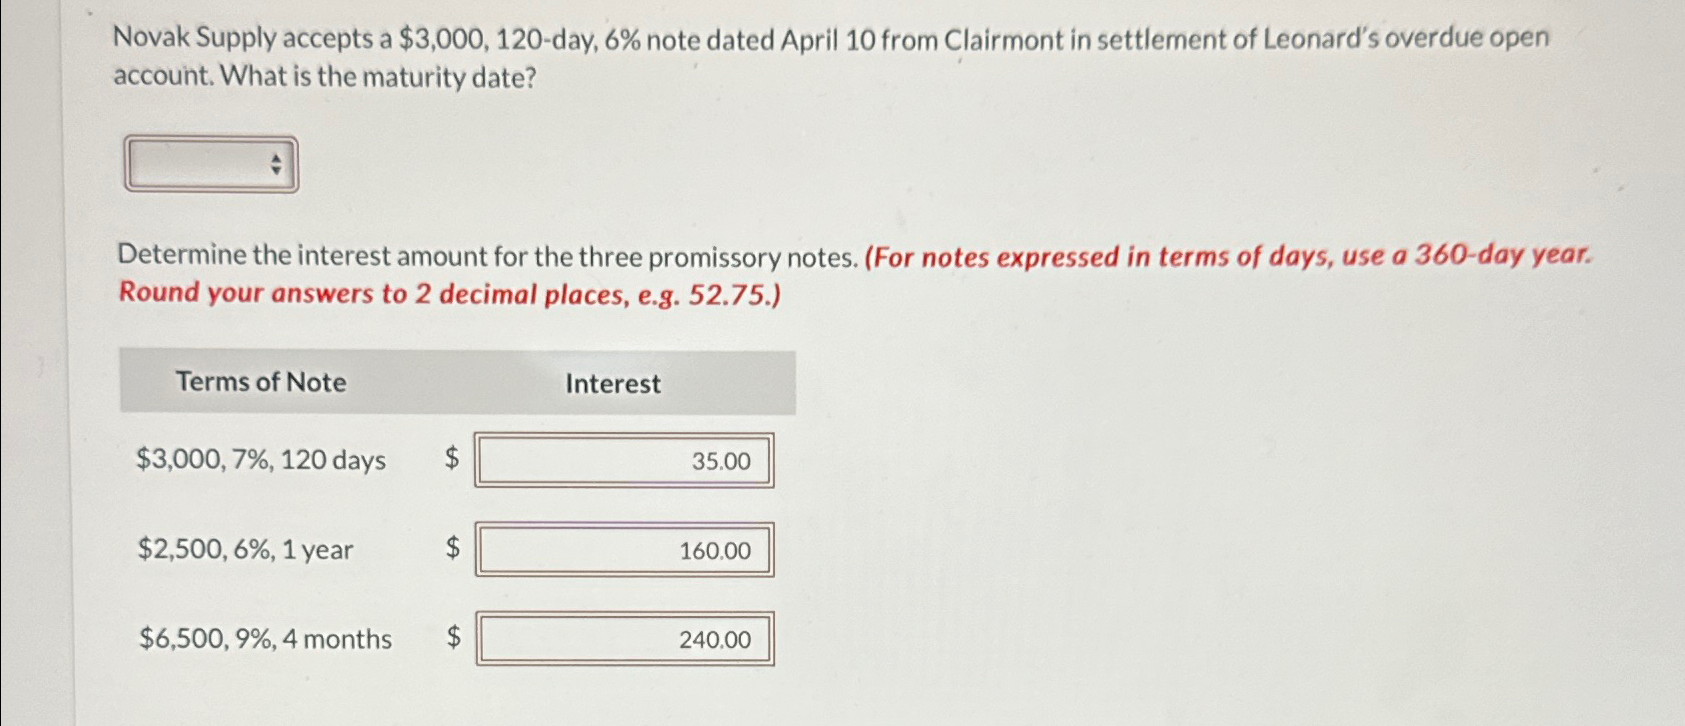
Task: Click the gray table header row
Action: (456, 383)
